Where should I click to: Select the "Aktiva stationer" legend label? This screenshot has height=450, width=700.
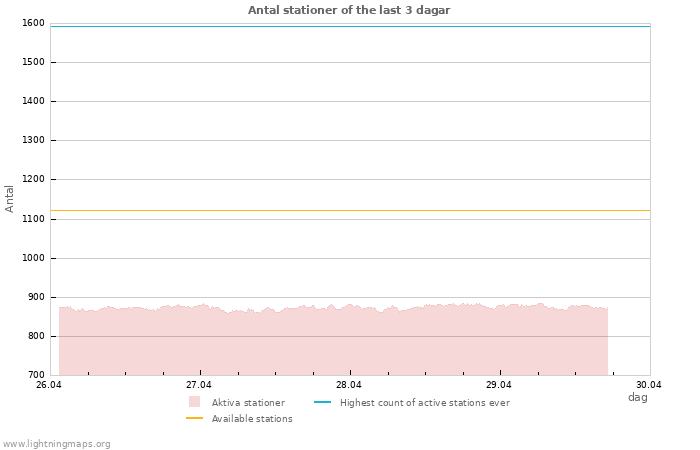click(x=248, y=403)
